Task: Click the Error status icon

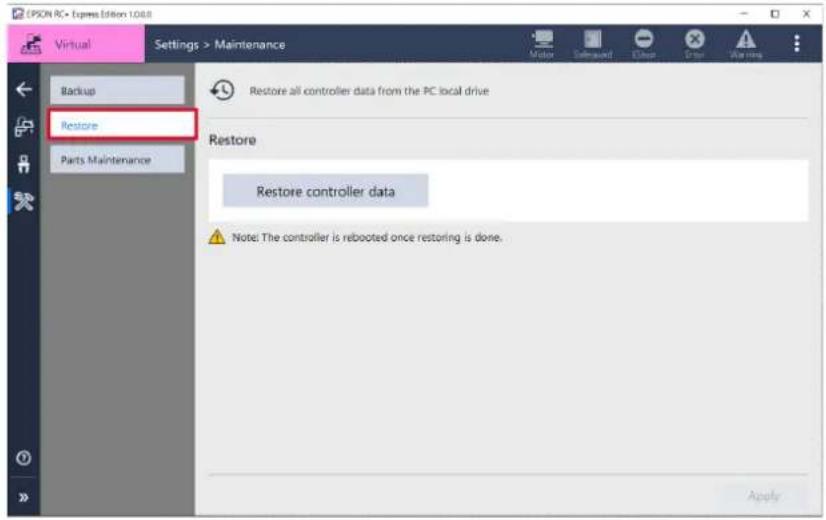Action: (695, 44)
